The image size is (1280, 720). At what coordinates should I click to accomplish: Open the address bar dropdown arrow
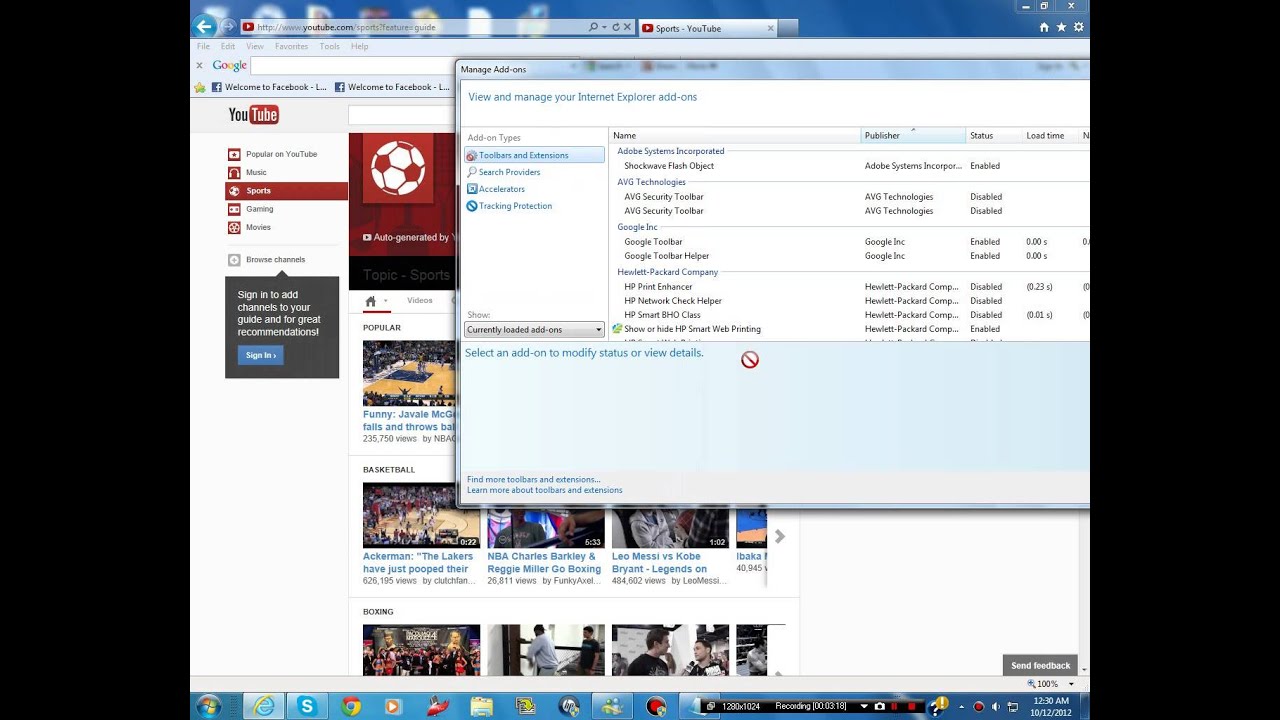pyautogui.click(x=605, y=27)
